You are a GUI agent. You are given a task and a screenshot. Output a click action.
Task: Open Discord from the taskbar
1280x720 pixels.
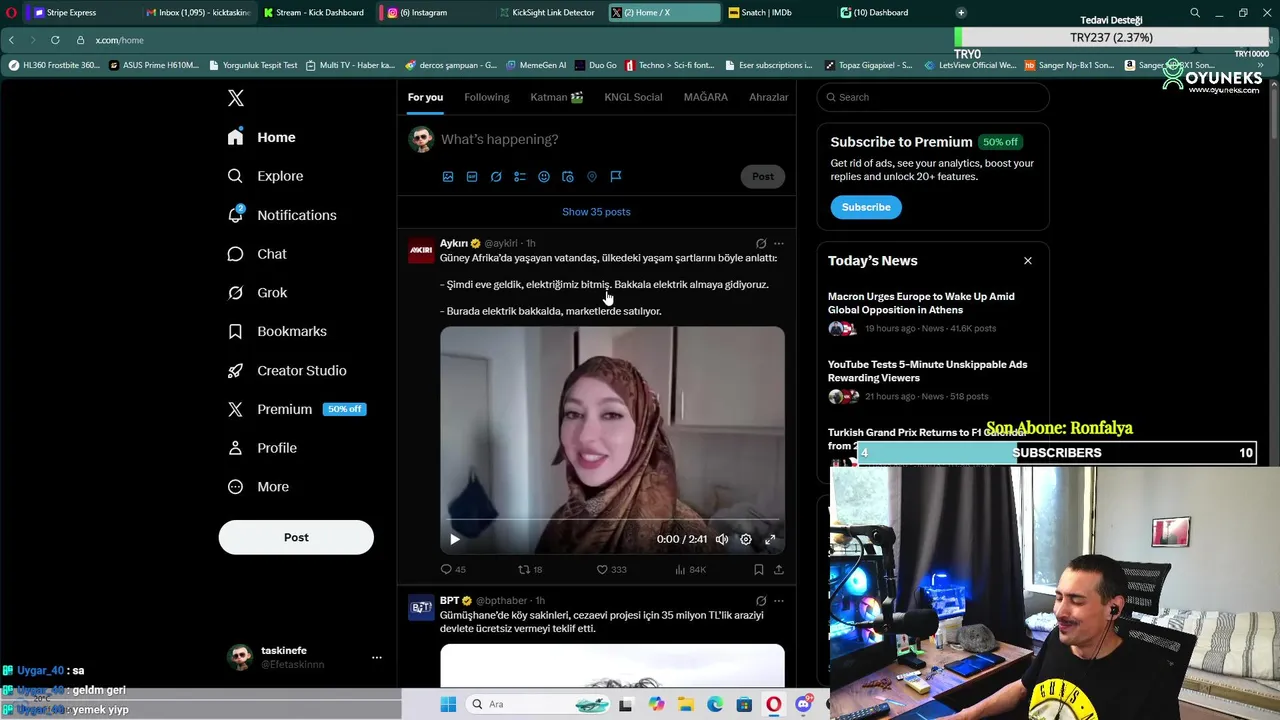pyautogui.click(x=803, y=704)
